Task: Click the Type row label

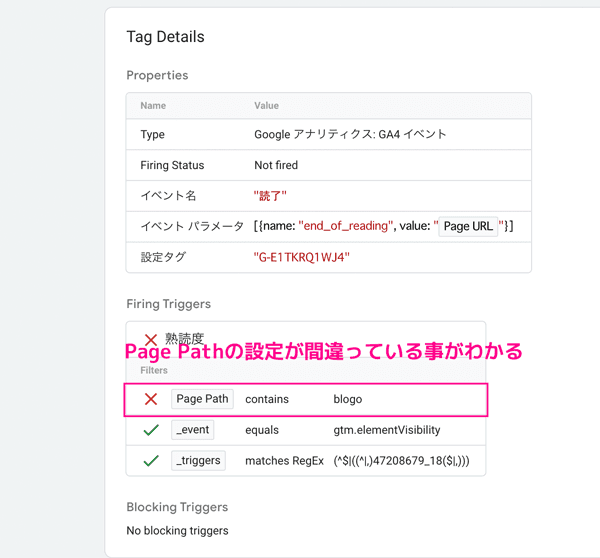Action: pyautogui.click(x=152, y=135)
